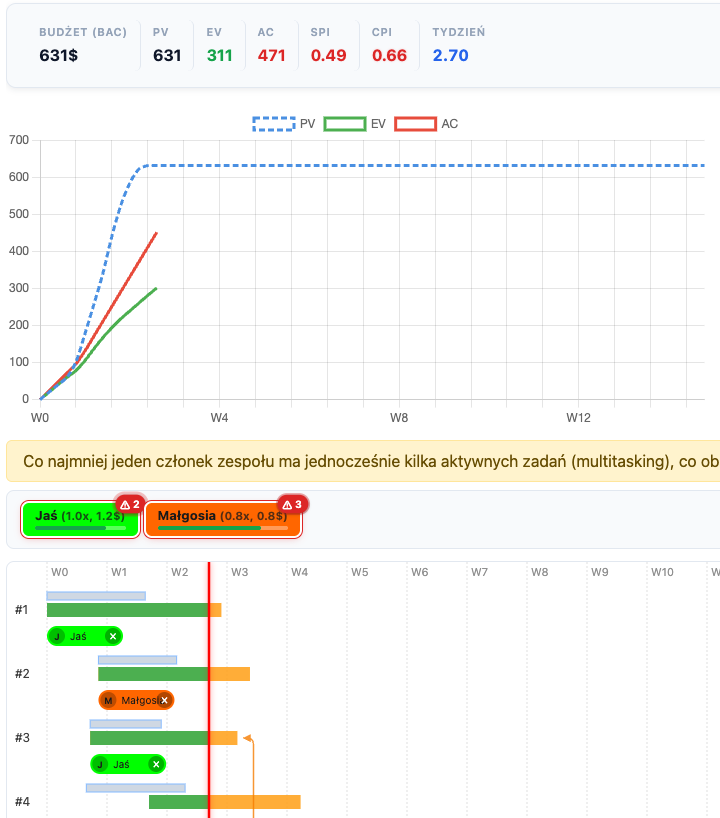Viewport: 720px width, 818px height.
Task: Click the task label #4
Action: point(22,802)
